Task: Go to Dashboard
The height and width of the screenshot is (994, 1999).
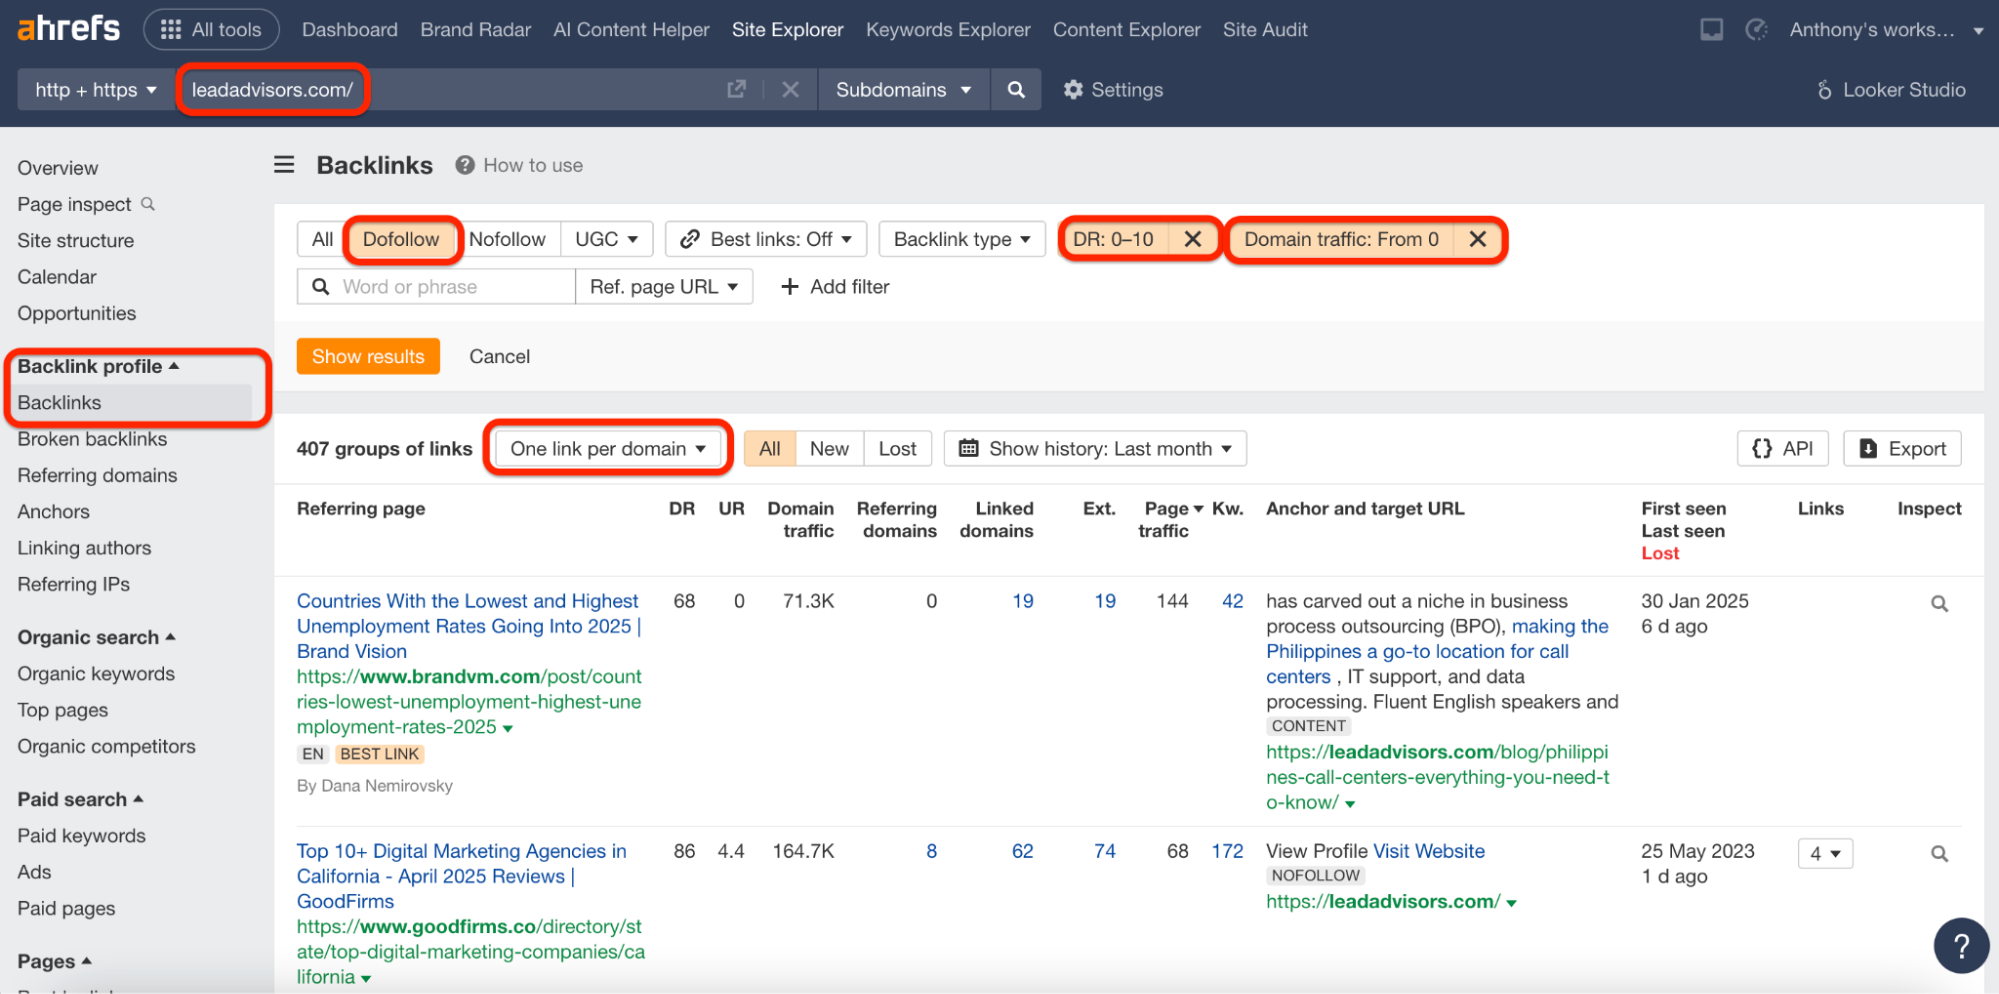Action: click(349, 30)
